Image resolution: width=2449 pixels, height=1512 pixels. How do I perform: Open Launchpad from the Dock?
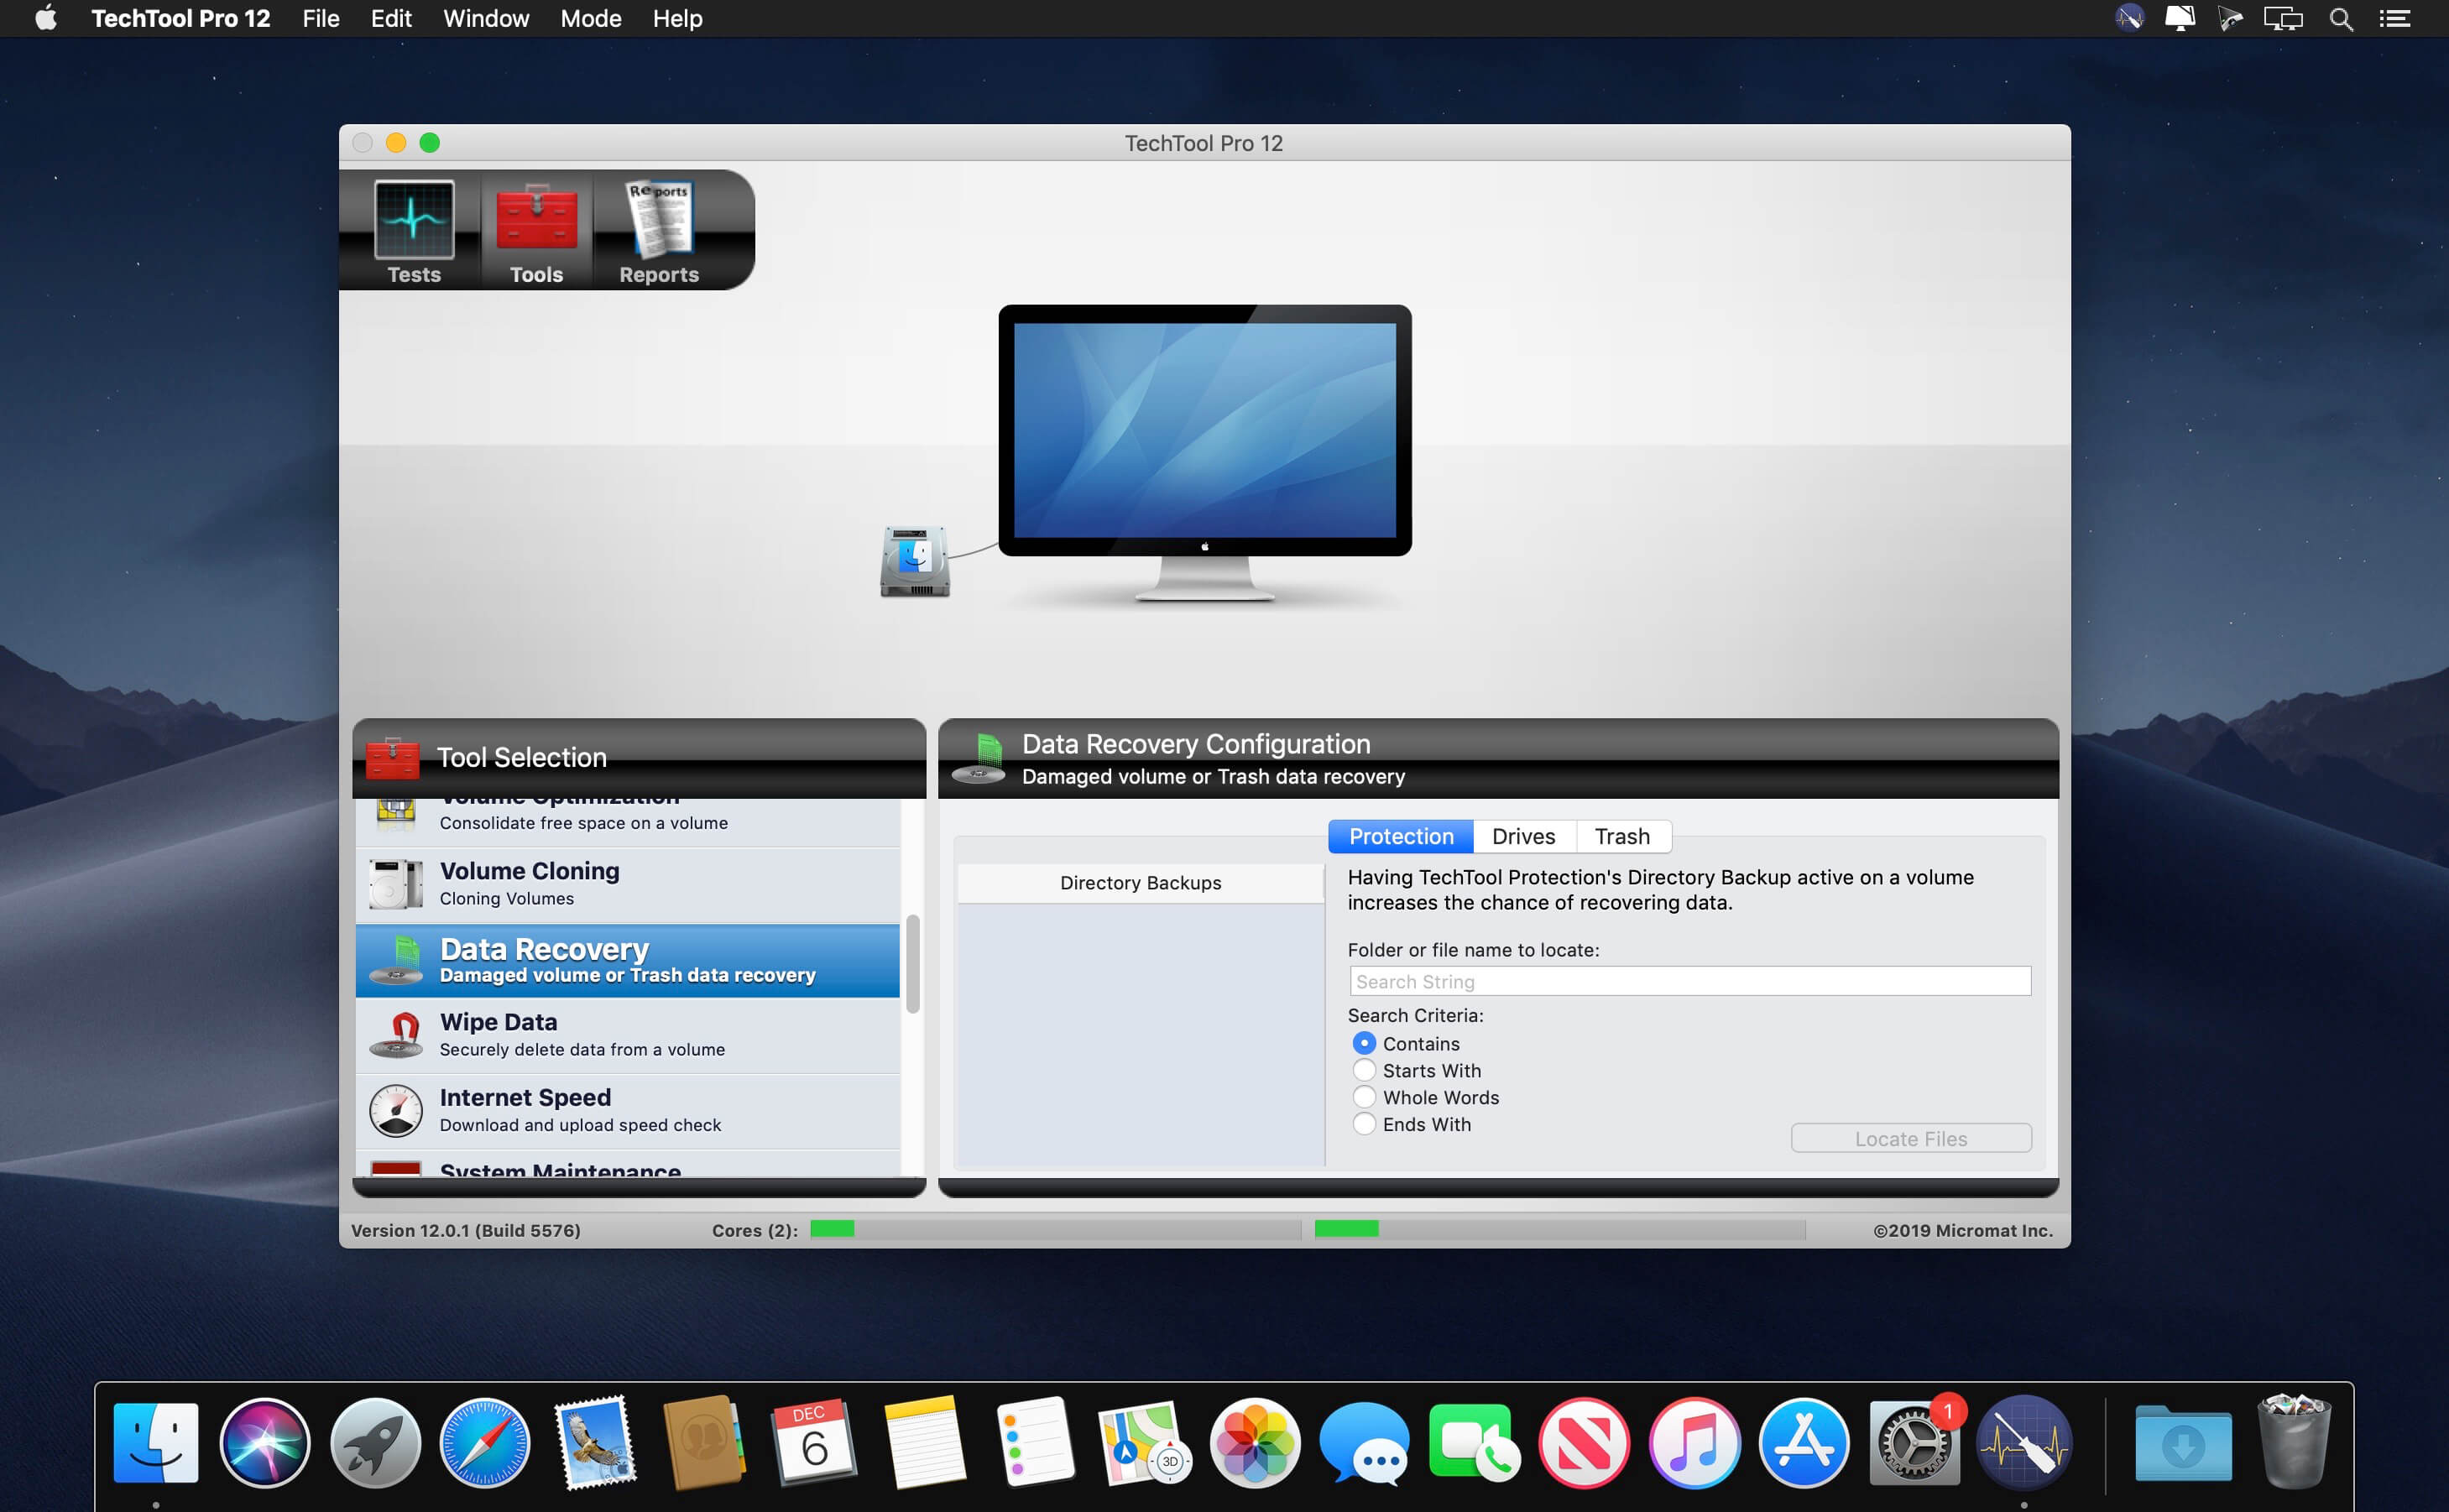(375, 1443)
